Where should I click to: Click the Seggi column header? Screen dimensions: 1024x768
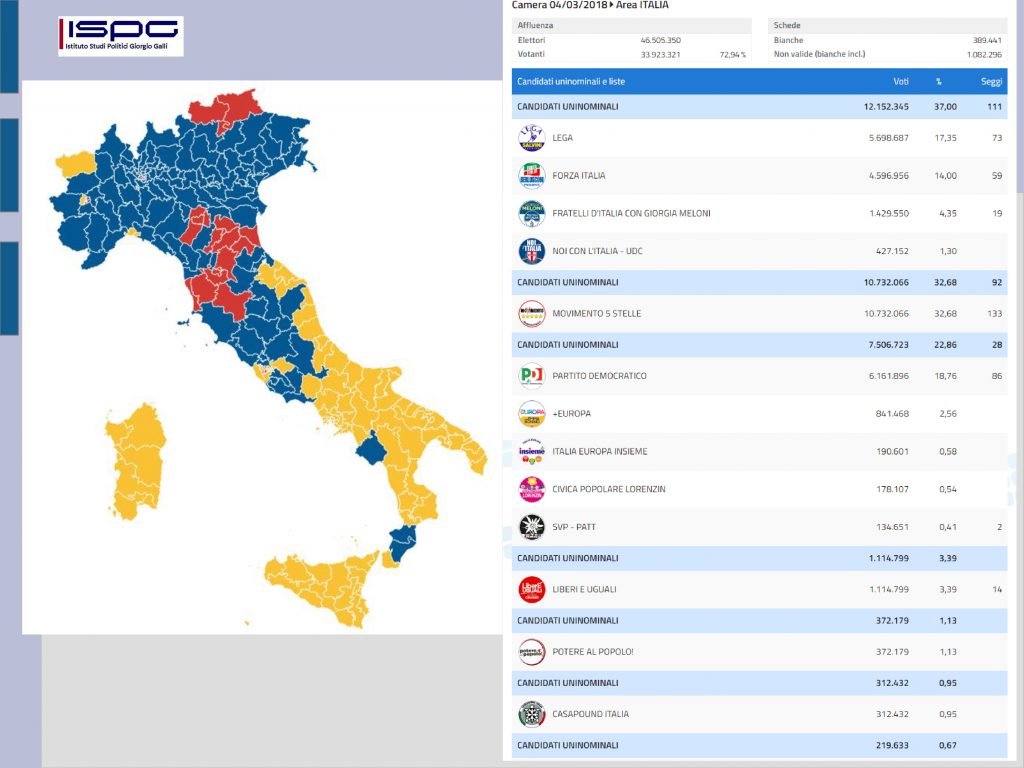coord(991,81)
